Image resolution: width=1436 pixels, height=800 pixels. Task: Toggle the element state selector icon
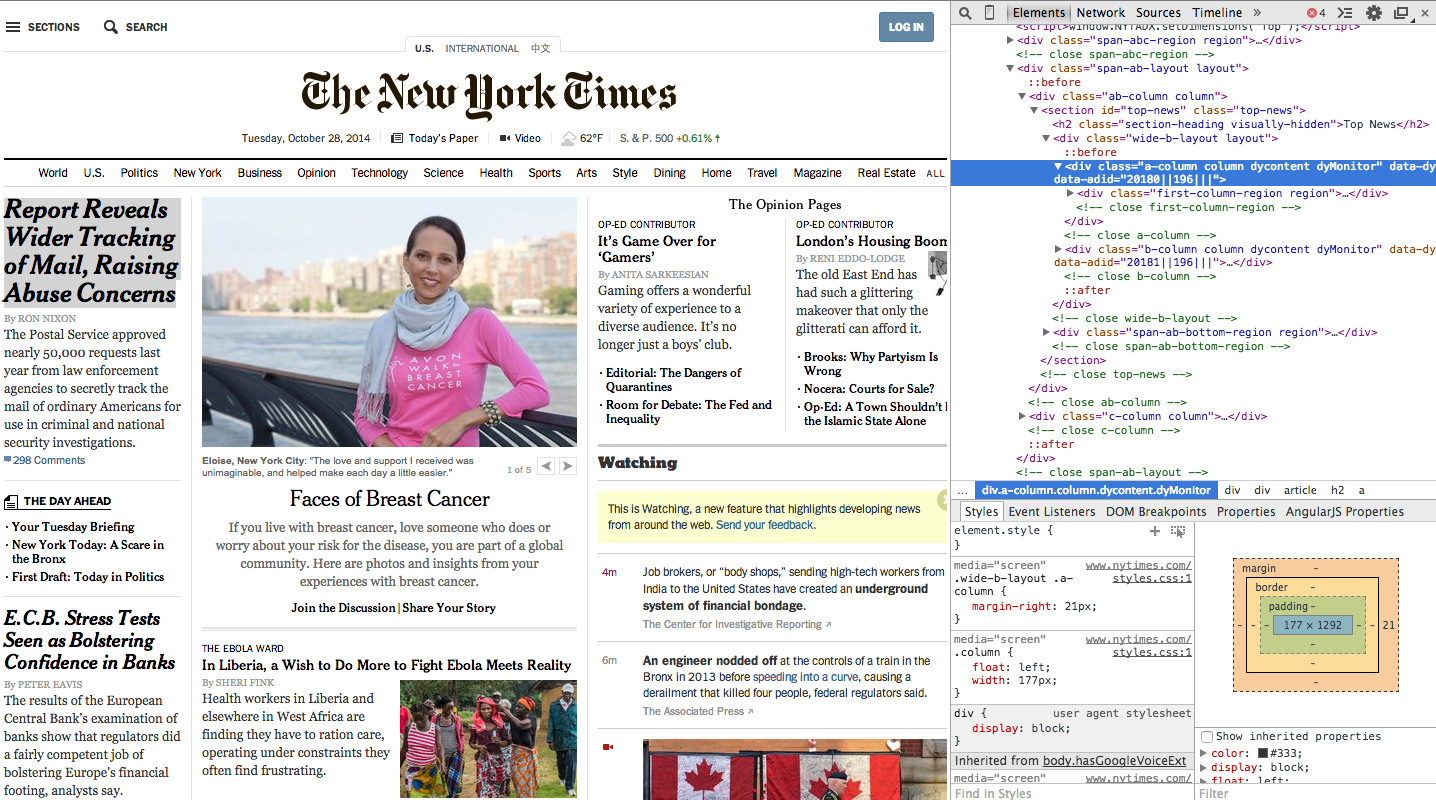1178,531
